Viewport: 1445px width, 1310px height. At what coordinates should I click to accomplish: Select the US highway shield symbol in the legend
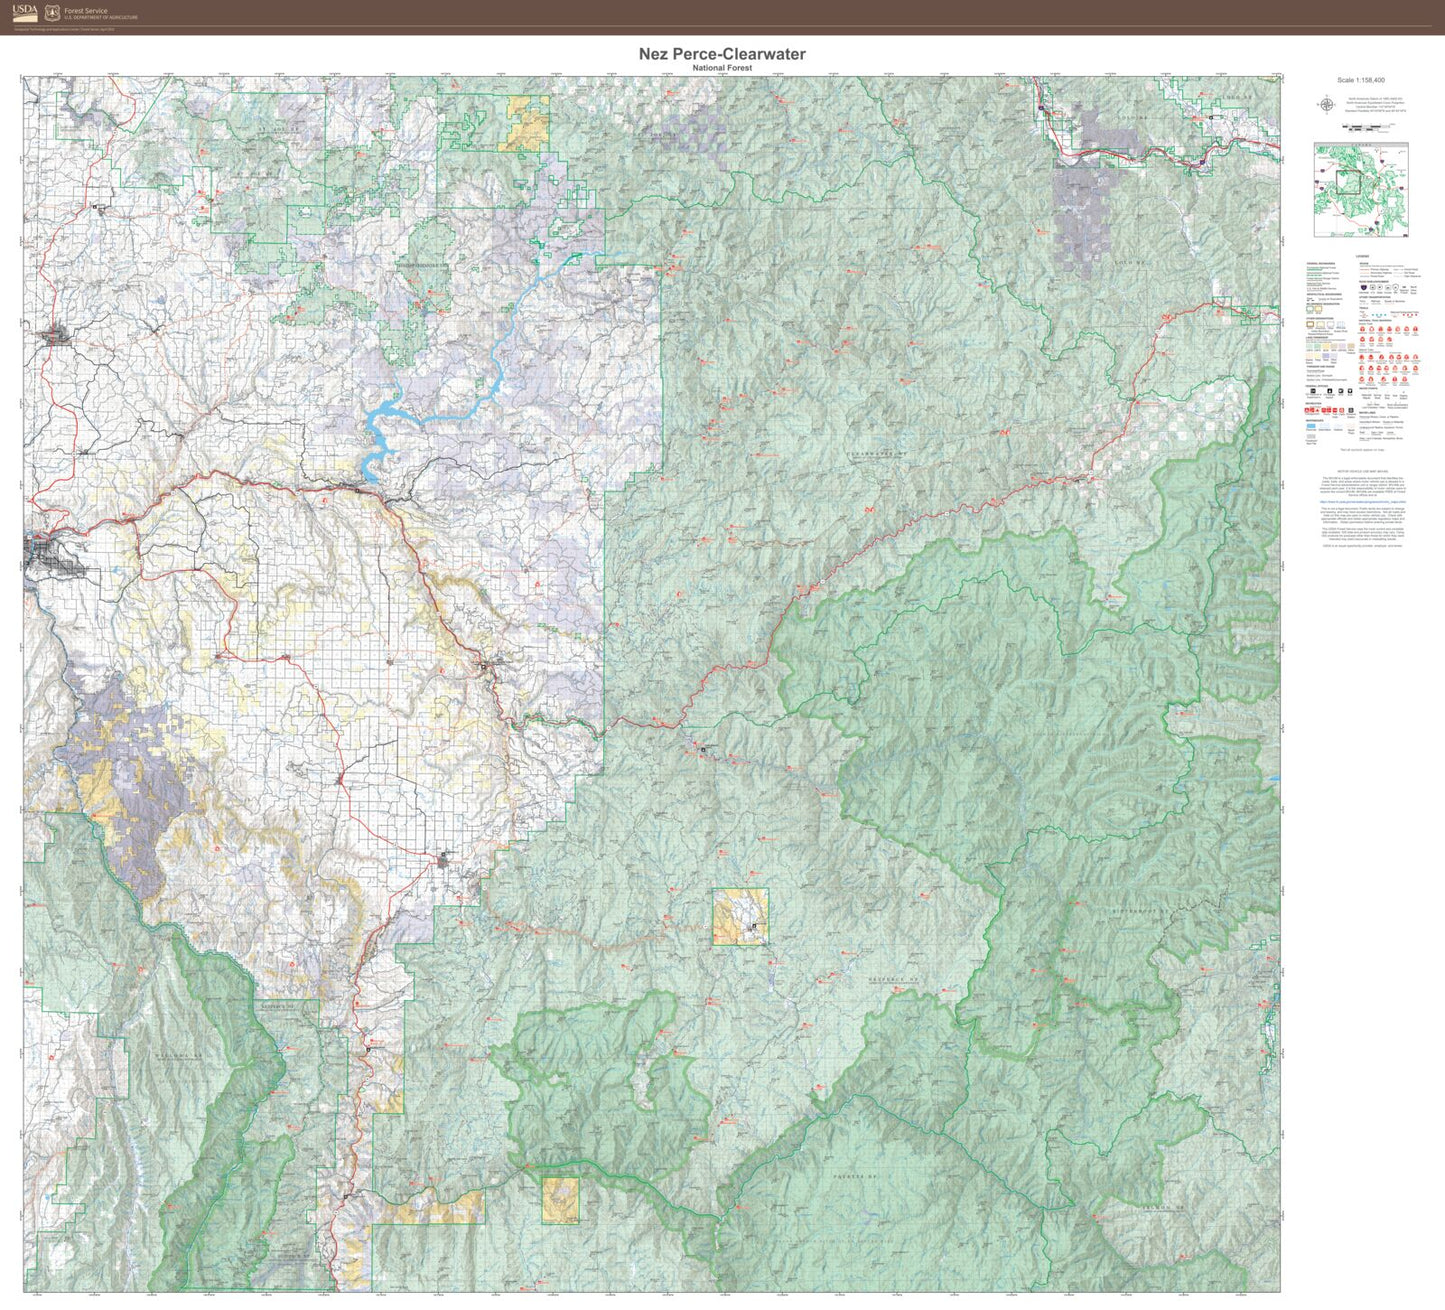pyautogui.click(x=1373, y=286)
